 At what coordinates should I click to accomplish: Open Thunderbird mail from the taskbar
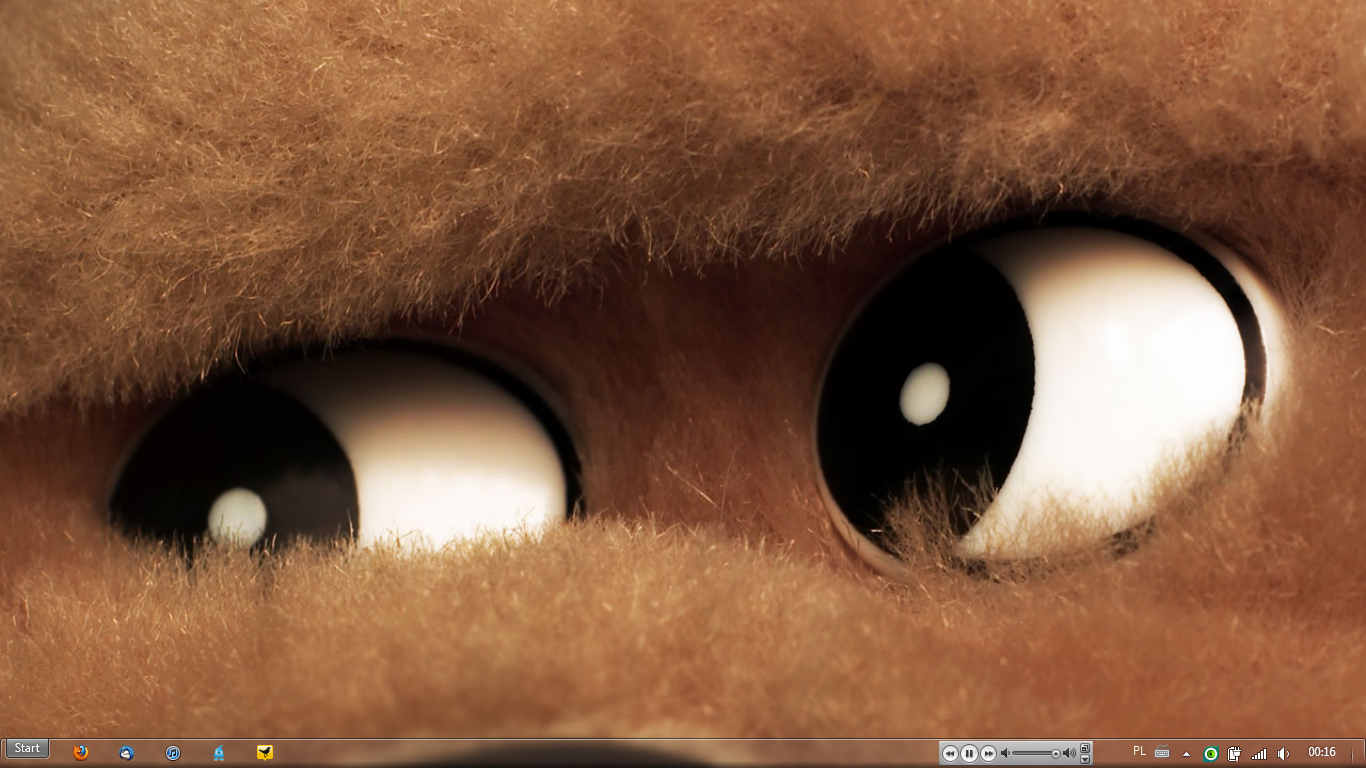pyautogui.click(x=127, y=752)
